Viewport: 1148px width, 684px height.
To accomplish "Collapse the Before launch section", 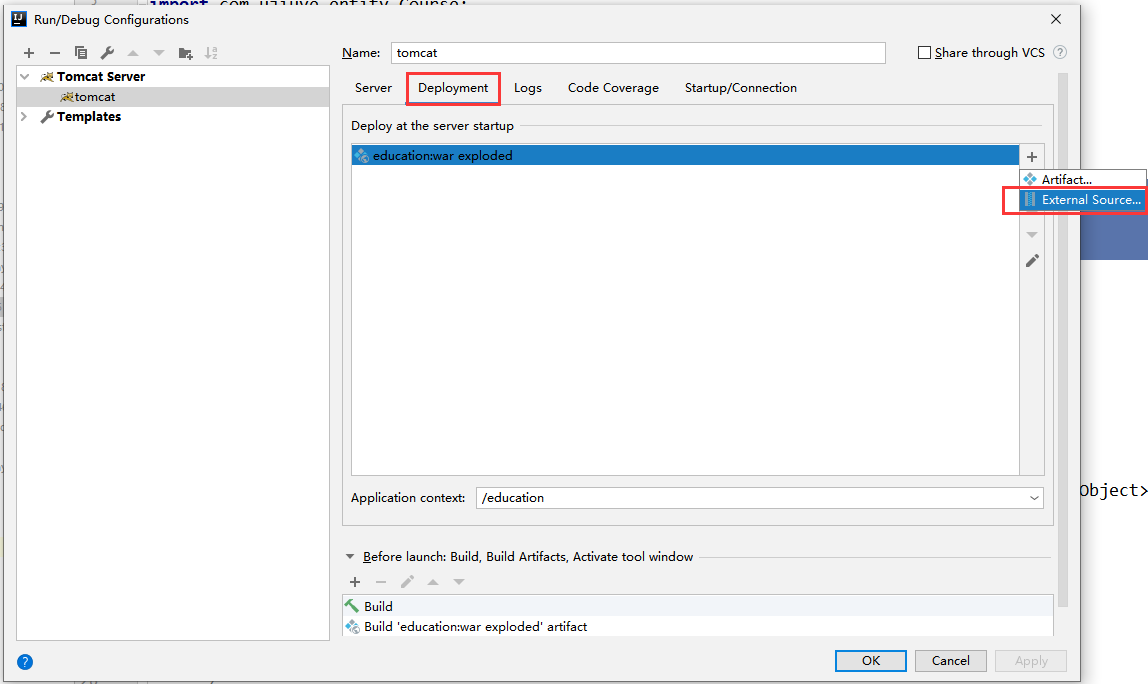I will click(x=350, y=557).
